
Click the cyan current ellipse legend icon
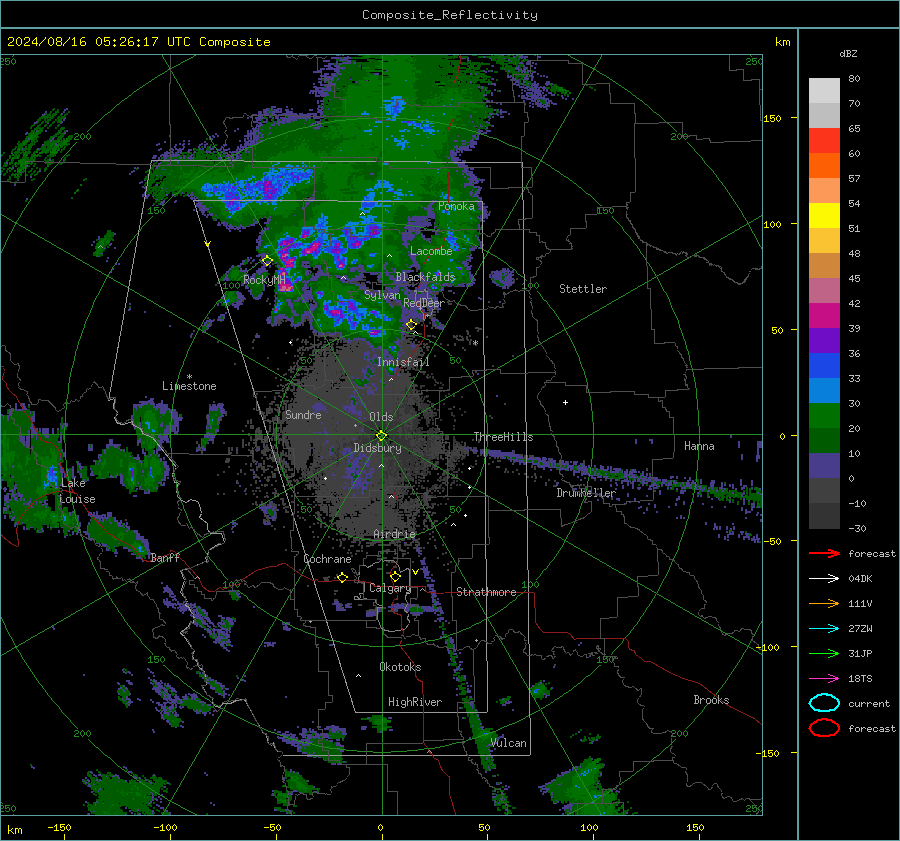click(x=824, y=703)
